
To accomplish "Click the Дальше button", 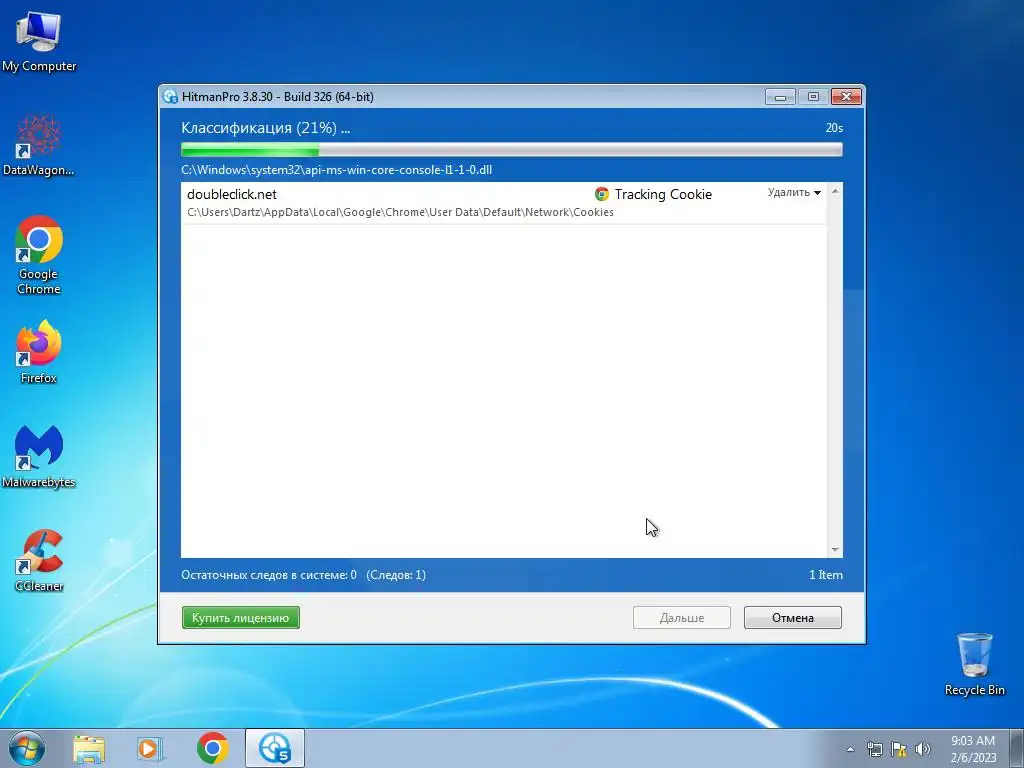I will pos(682,618).
